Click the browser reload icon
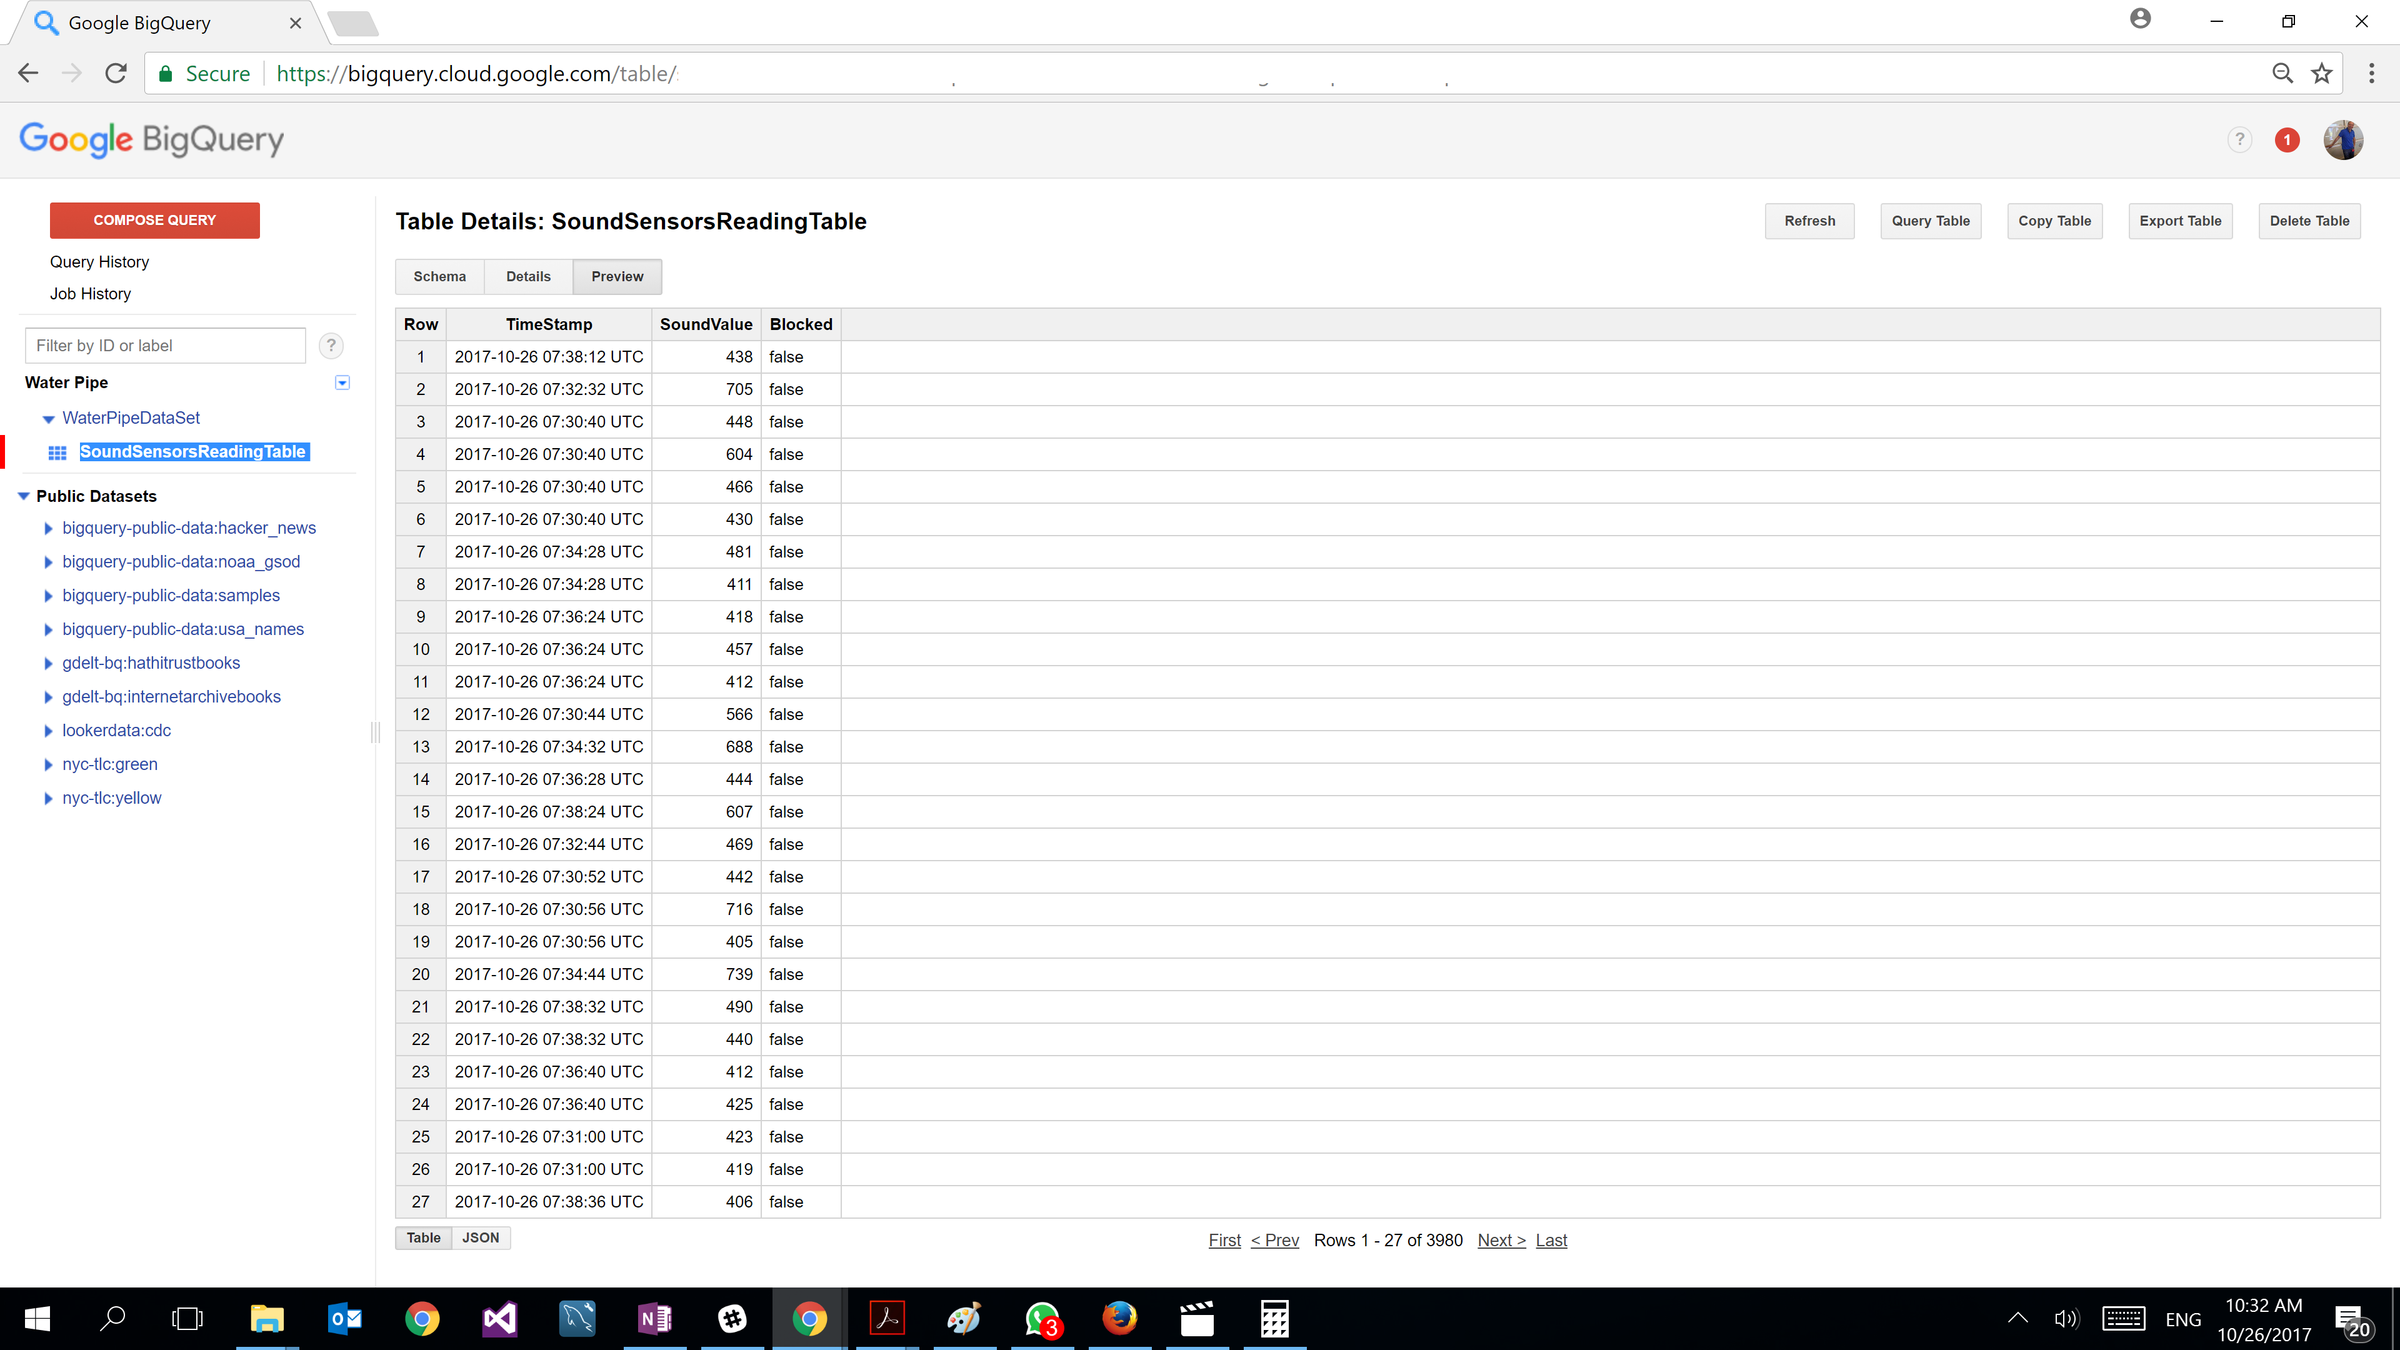Screen dimensions: 2400x1350 116,73
